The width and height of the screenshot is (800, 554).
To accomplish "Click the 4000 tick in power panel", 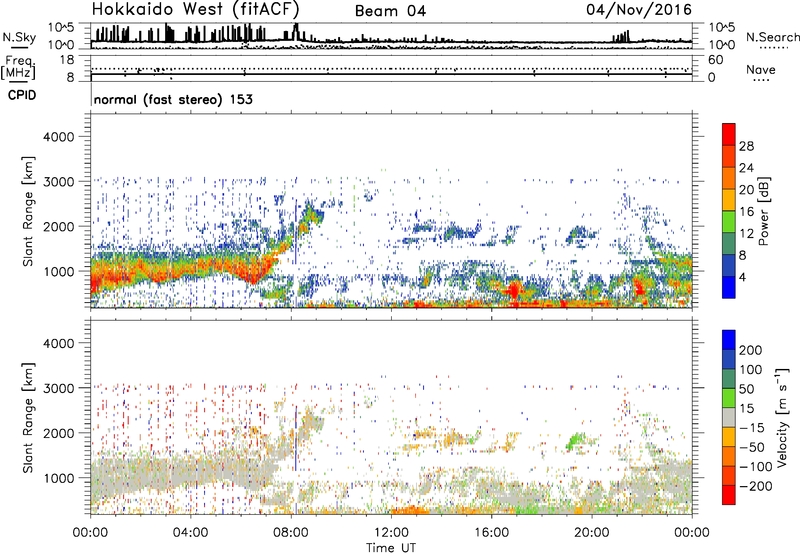I will [59, 137].
